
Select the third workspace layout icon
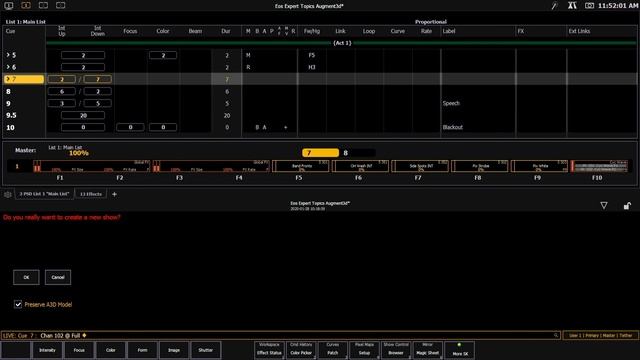tap(43, 6)
